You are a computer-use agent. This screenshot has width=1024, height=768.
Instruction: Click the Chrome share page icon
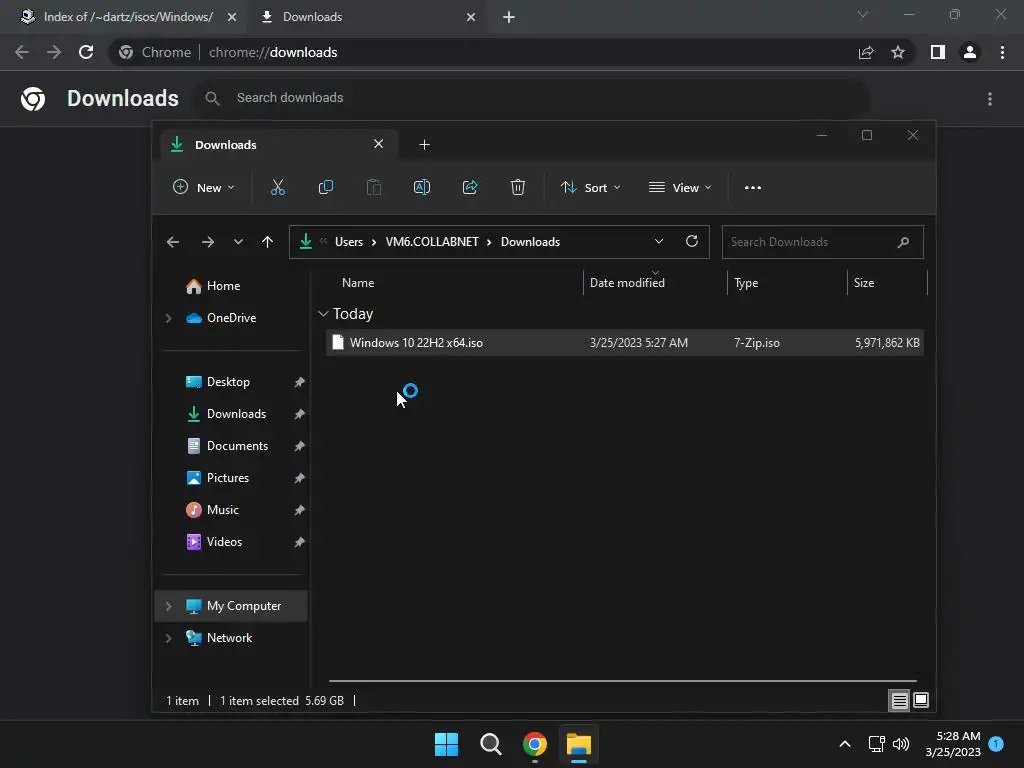pyautogui.click(x=866, y=52)
